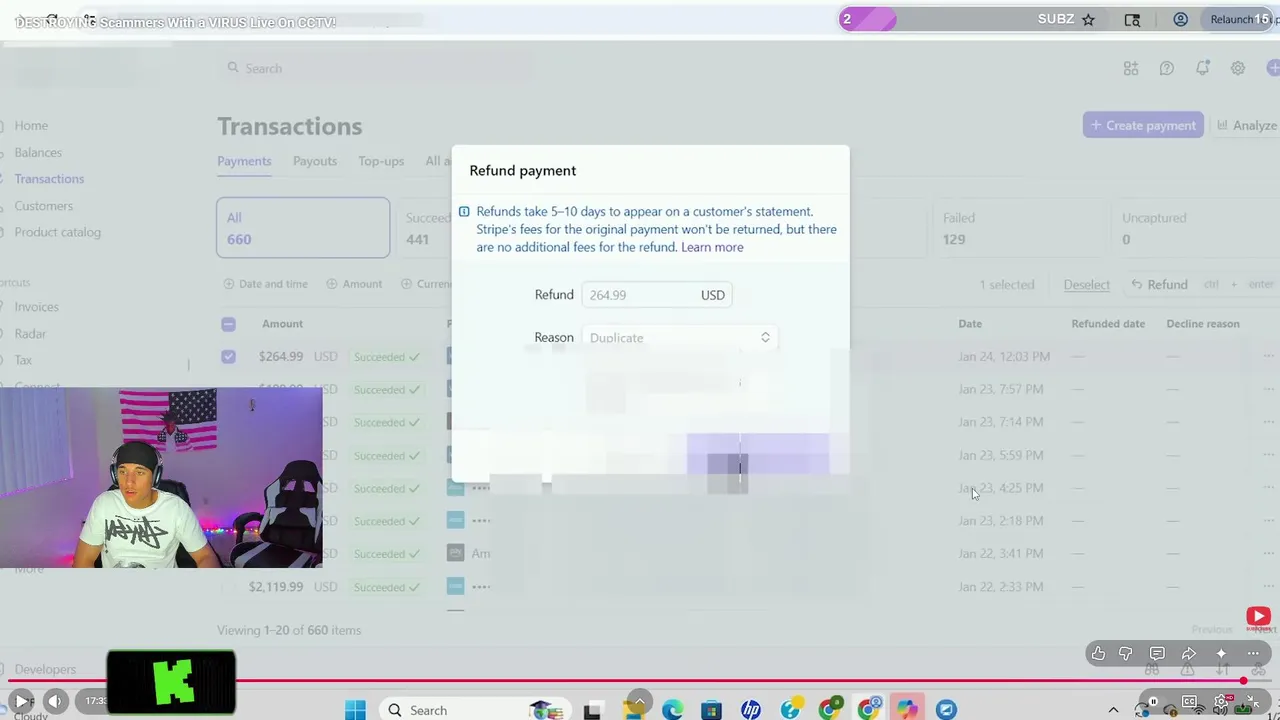Click the Jan 24, 12:03 PM date cell
Viewport: 1280px width, 720px height.
(x=1004, y=357)
